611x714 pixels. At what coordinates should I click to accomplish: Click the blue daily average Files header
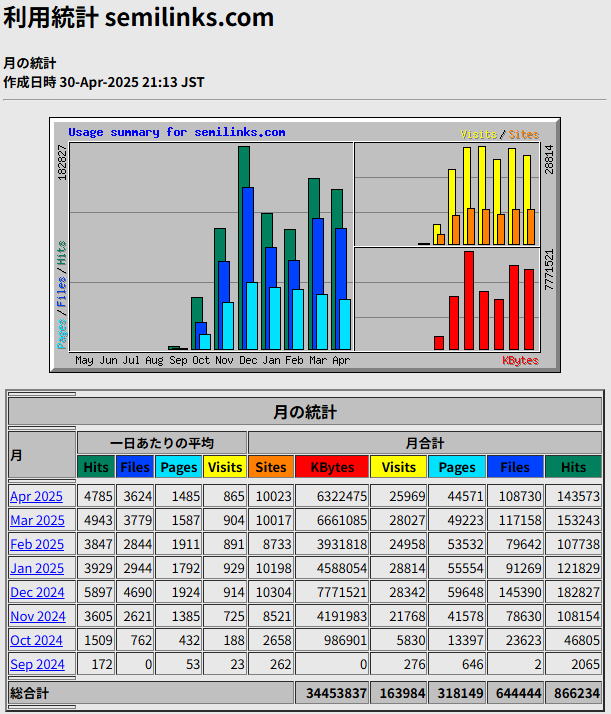[135, 467]
